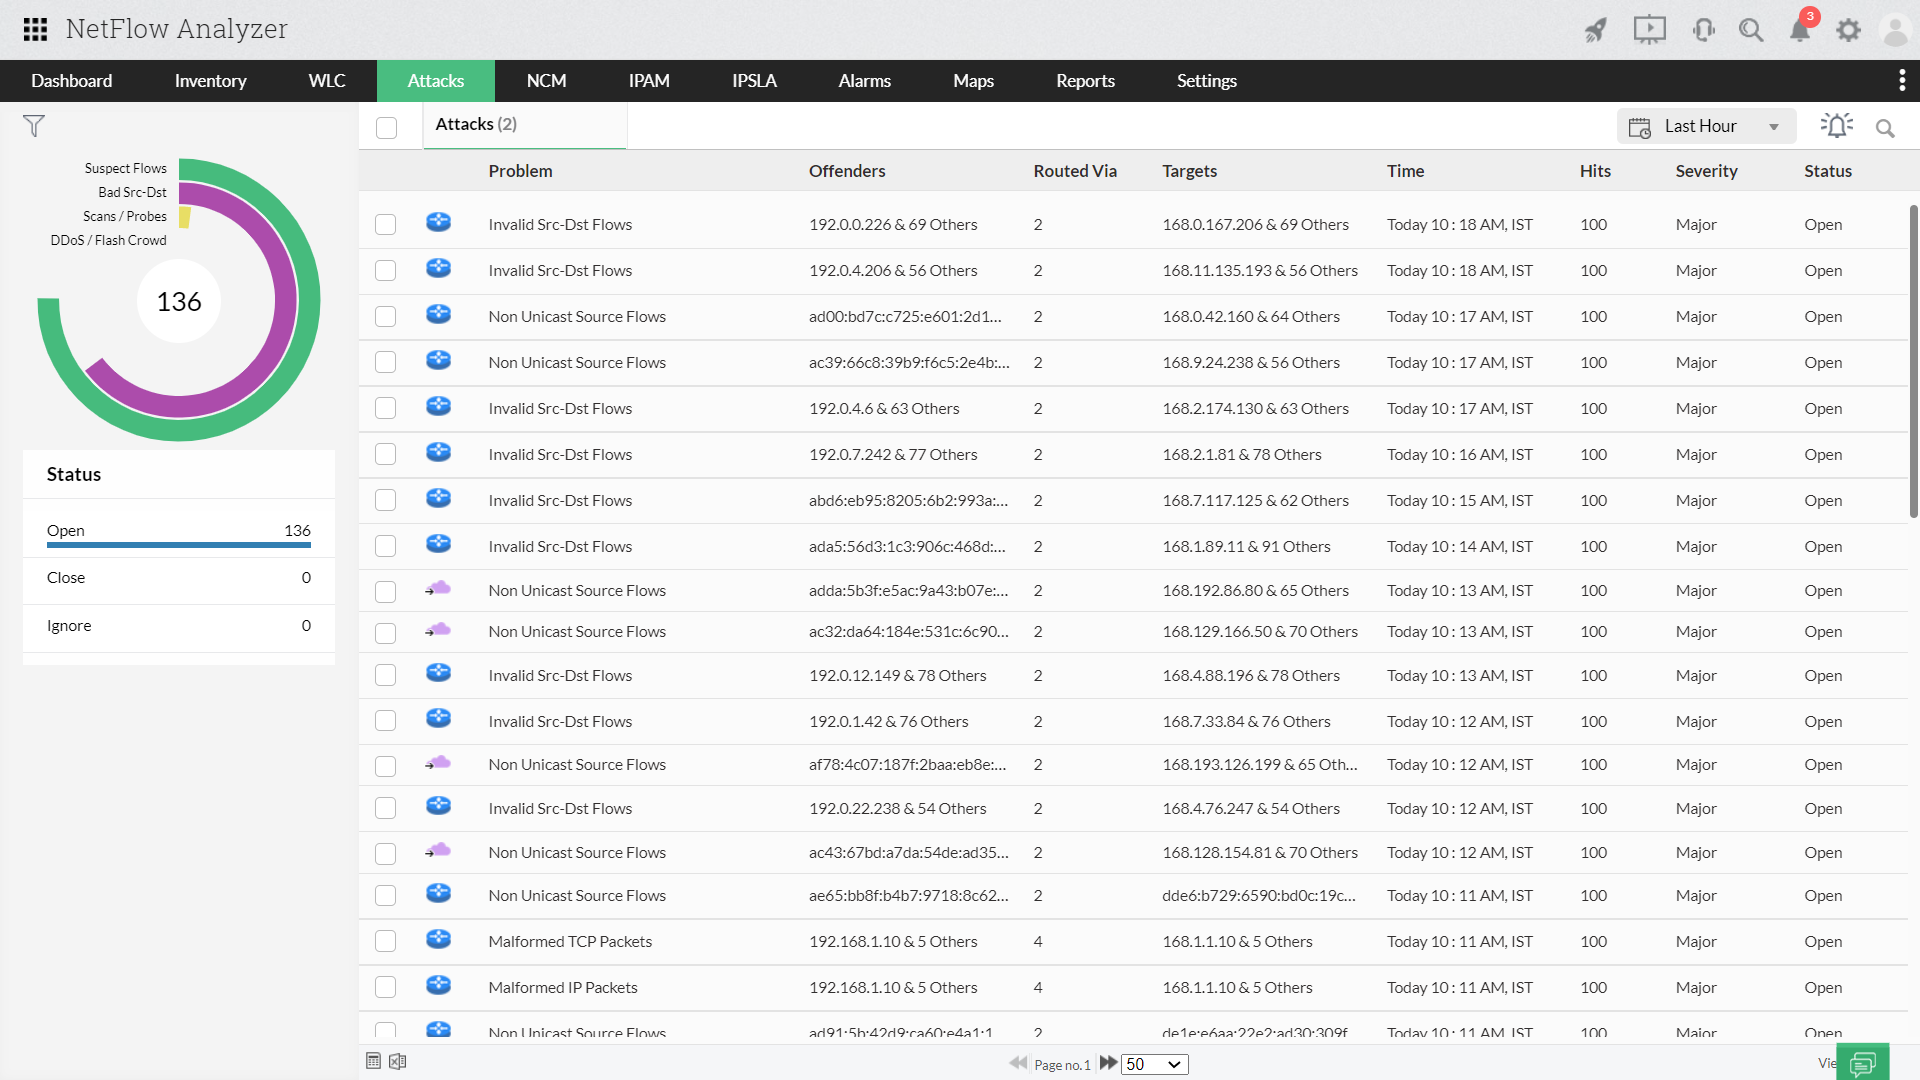Click the alarm configuration bell icon
The image size is (1920, 1080).
(1836, 126)
